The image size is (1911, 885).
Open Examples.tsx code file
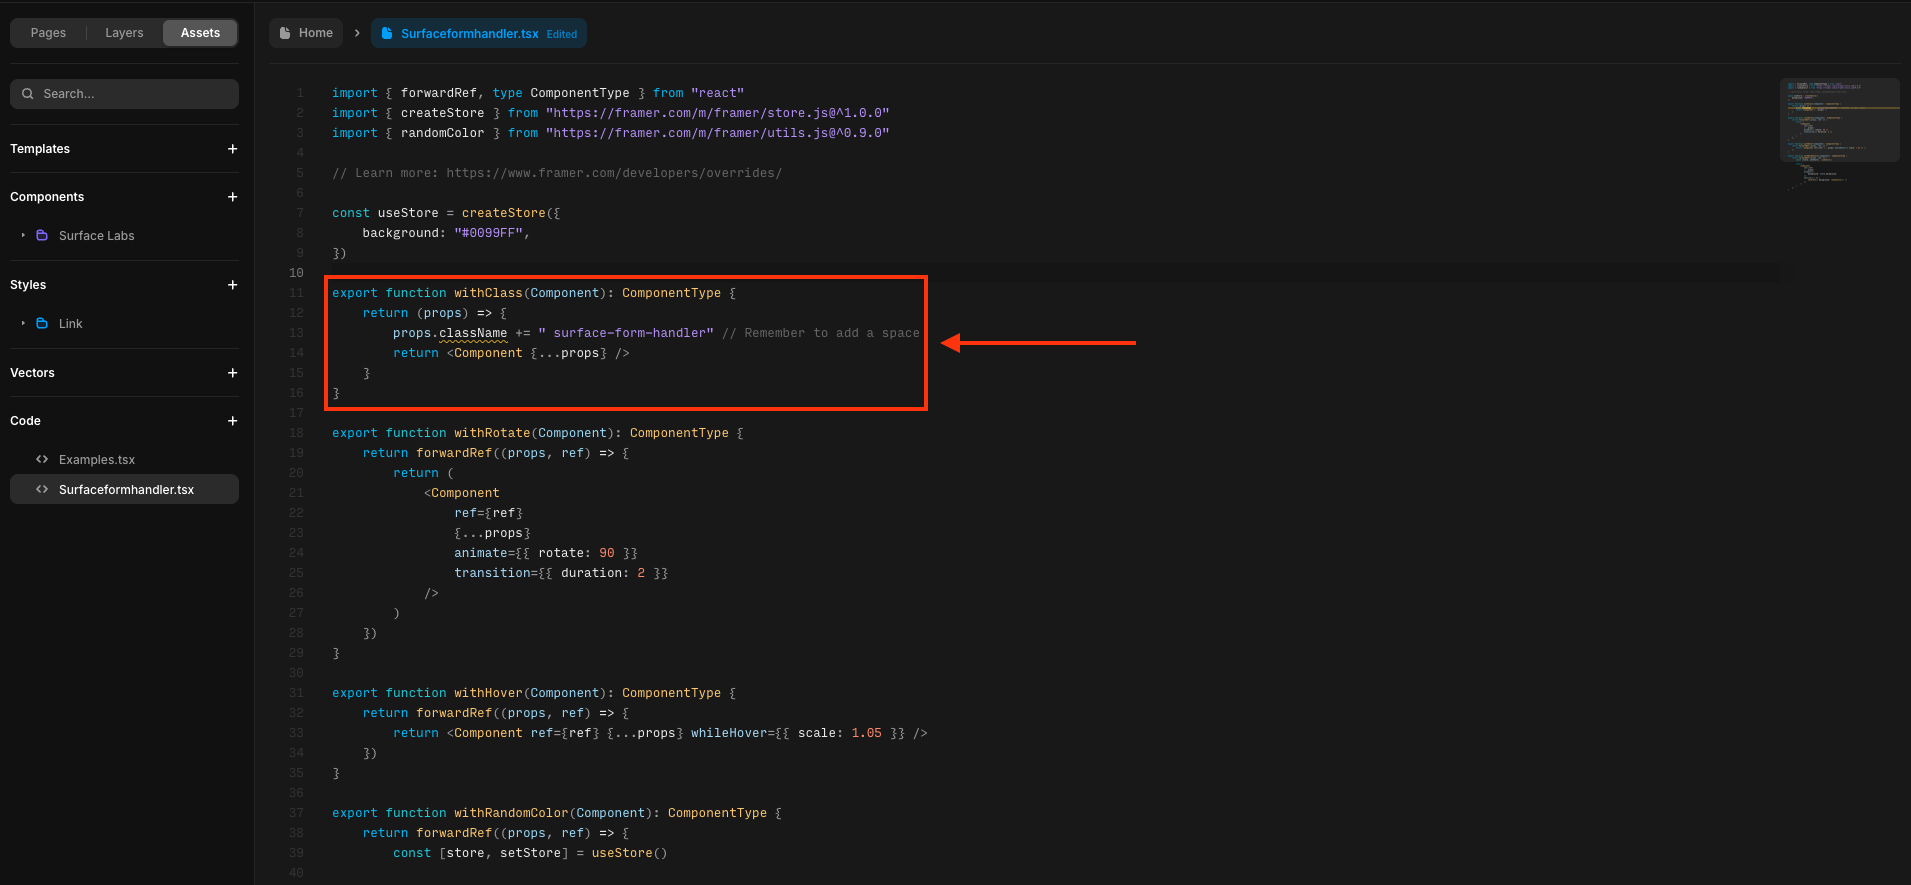tap(124, 460)
